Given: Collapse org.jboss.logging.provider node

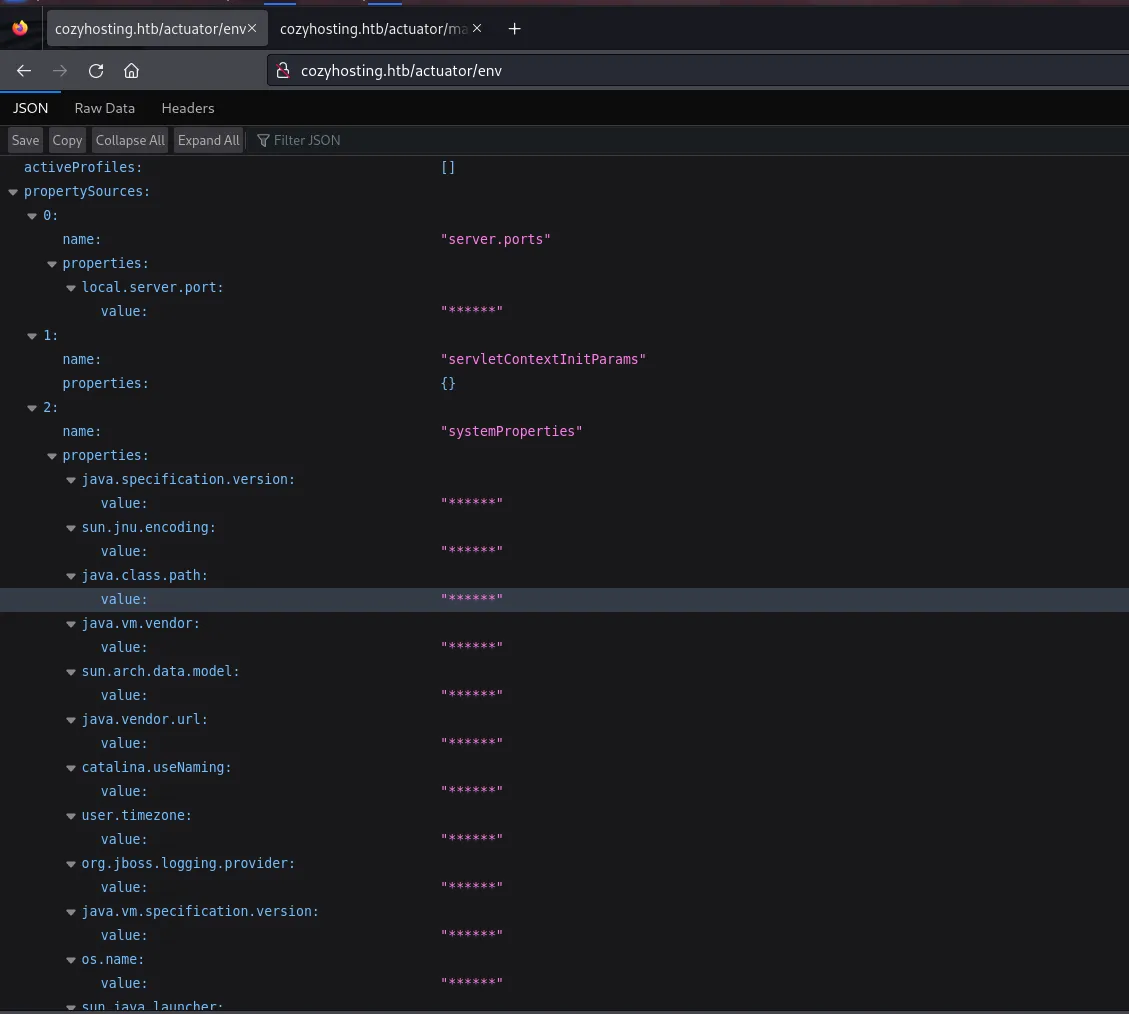Looking at the screenshot, I should coord(71,864).
